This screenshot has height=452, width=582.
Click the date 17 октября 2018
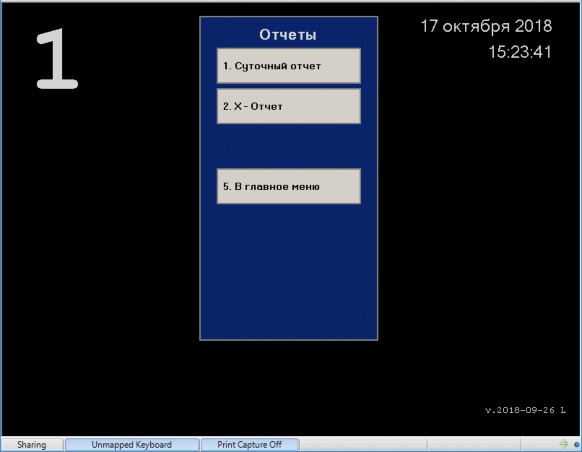click(x=486, y=26)
